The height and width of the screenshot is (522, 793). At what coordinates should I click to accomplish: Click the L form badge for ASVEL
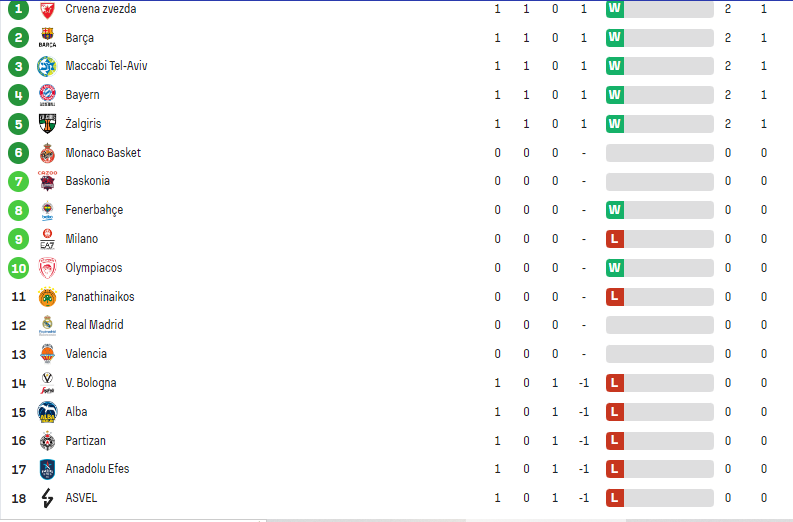coord(614,498)
